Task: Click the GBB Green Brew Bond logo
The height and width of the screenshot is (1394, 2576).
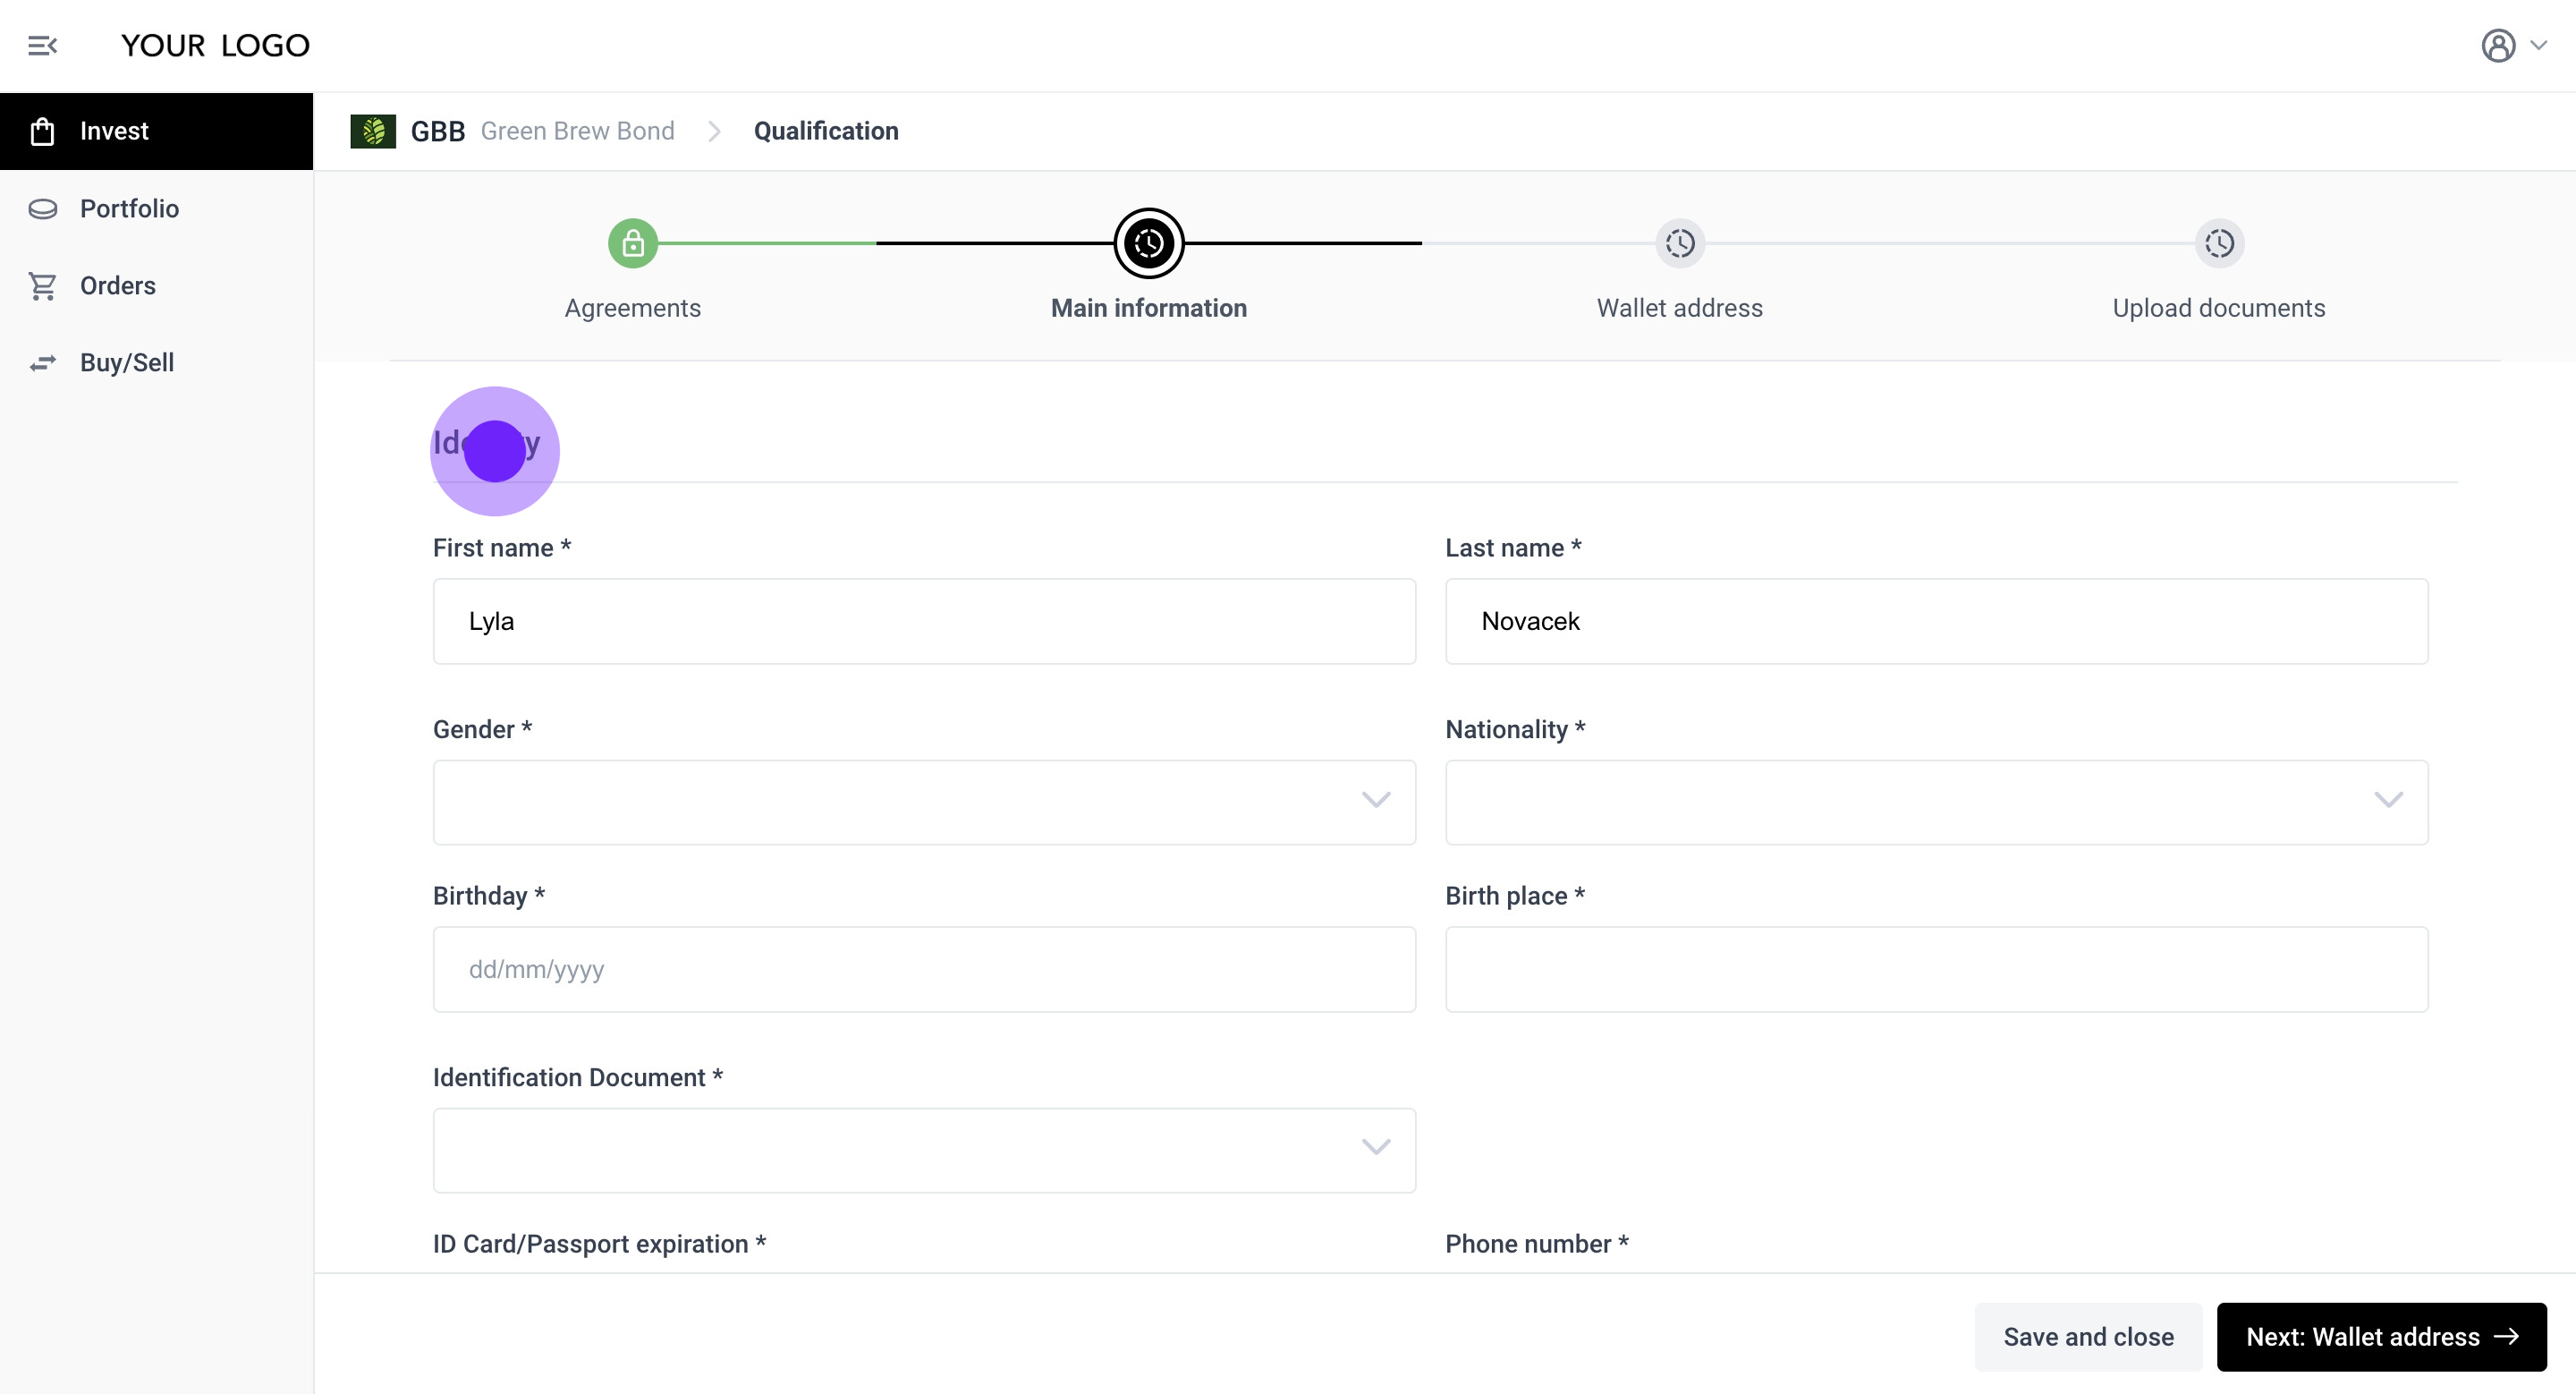Action: [x=373, y=131]
